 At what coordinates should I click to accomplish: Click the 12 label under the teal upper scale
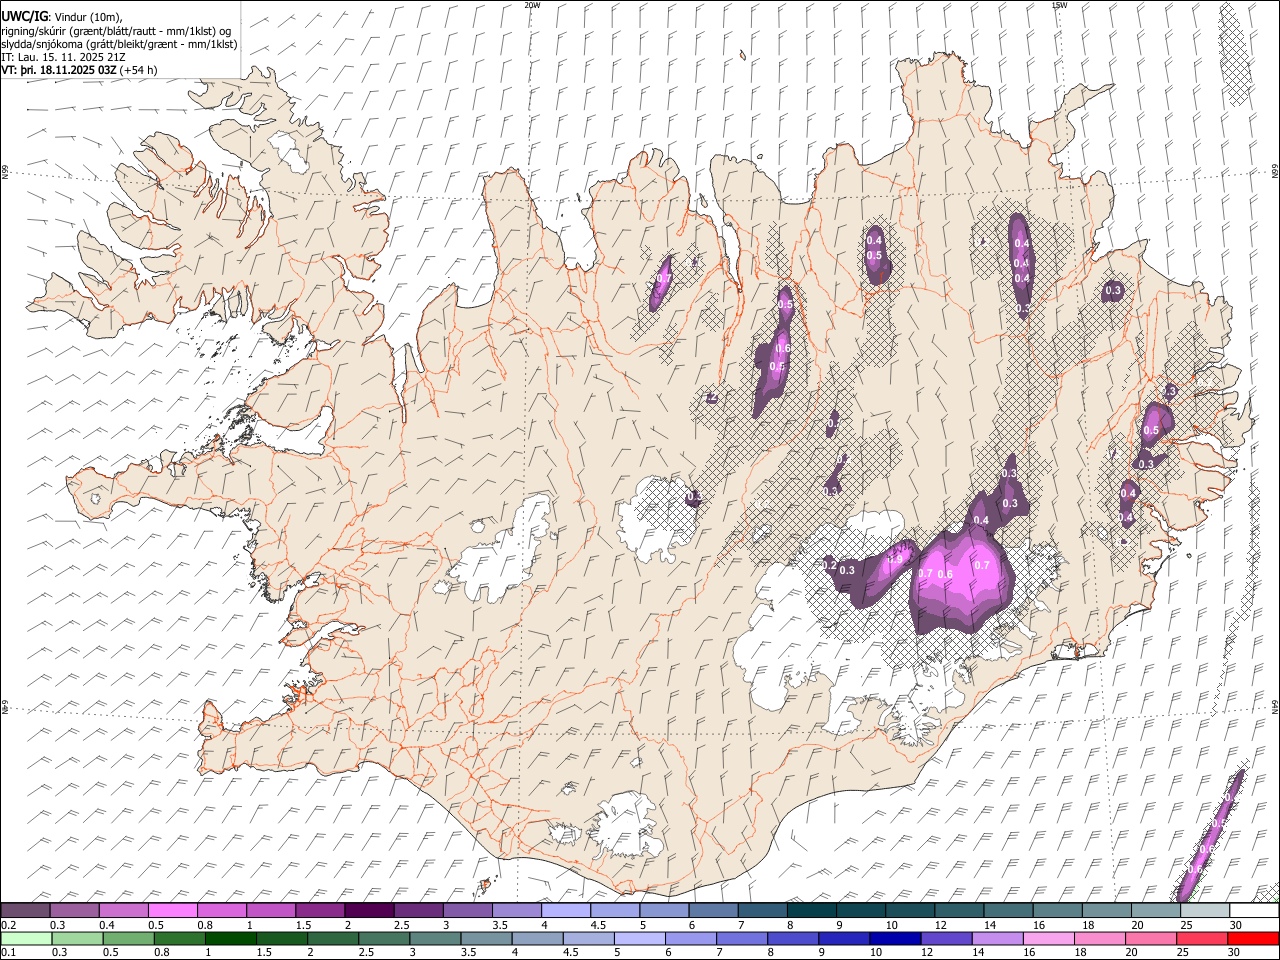pyautogui.click(x=941, y=925)
